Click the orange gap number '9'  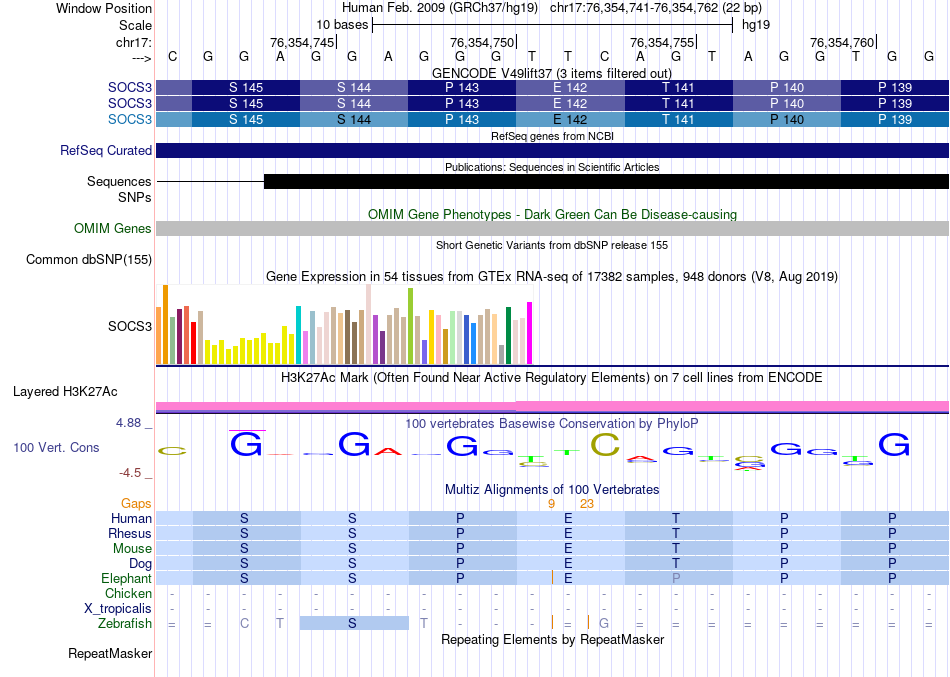coord(551,504)
